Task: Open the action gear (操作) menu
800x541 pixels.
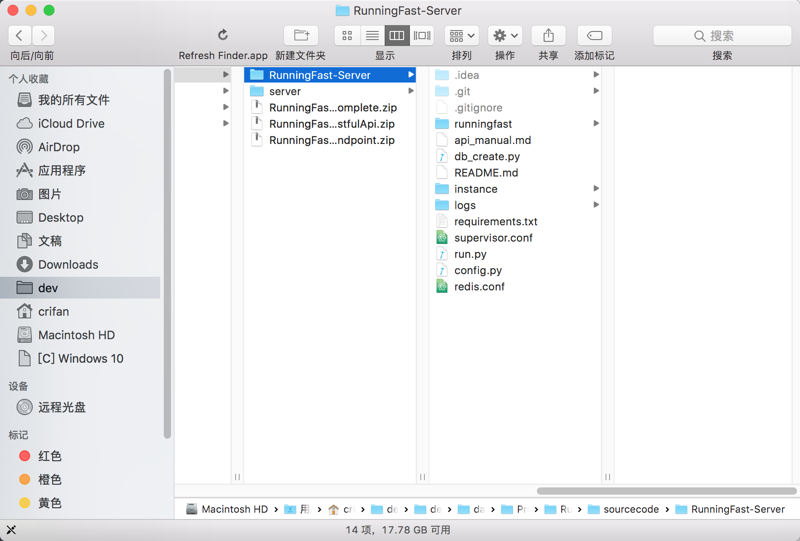Action: 505,35
